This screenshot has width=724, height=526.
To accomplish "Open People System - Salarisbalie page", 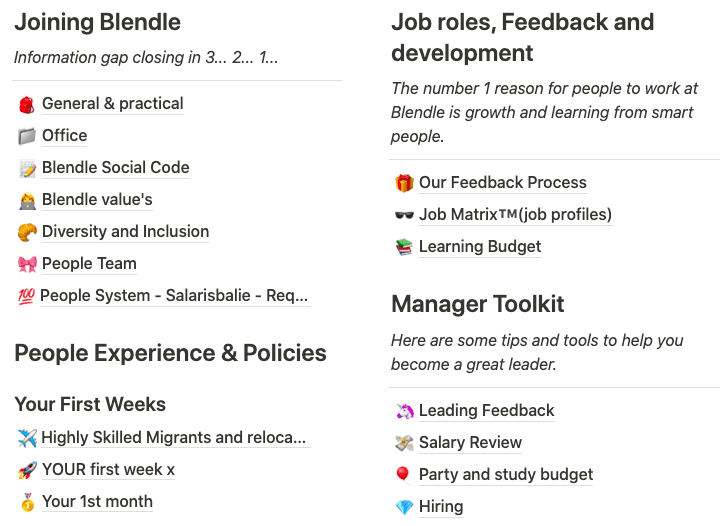I will click(174, 296).
